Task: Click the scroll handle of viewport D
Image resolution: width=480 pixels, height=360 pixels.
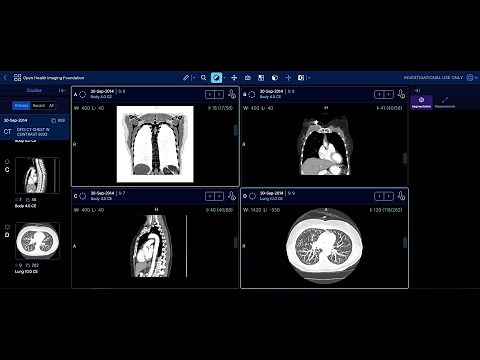Action: point(405,242)
